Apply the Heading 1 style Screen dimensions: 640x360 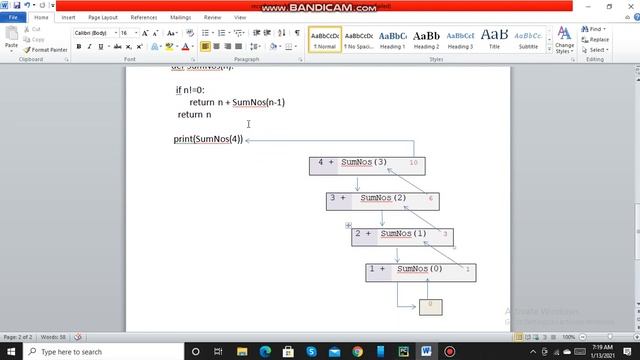pos(392,40)
